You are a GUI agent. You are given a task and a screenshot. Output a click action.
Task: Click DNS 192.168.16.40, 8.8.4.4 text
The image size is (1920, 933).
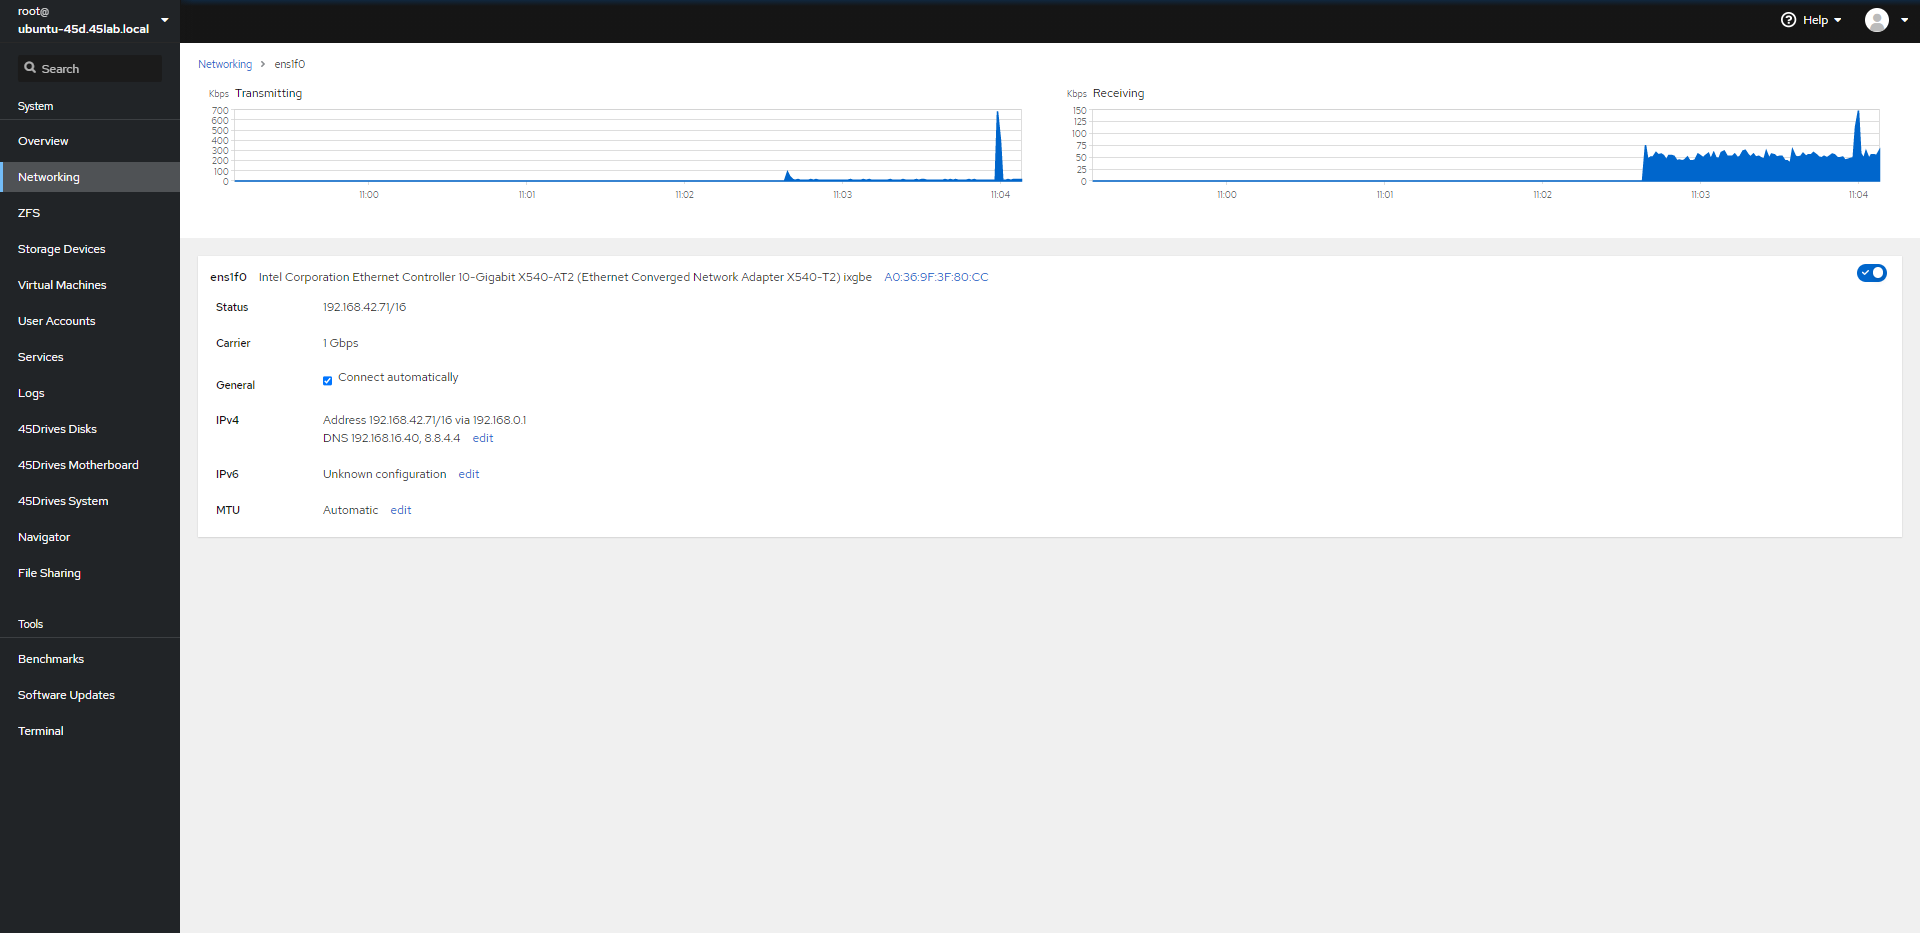pos(392,438)
